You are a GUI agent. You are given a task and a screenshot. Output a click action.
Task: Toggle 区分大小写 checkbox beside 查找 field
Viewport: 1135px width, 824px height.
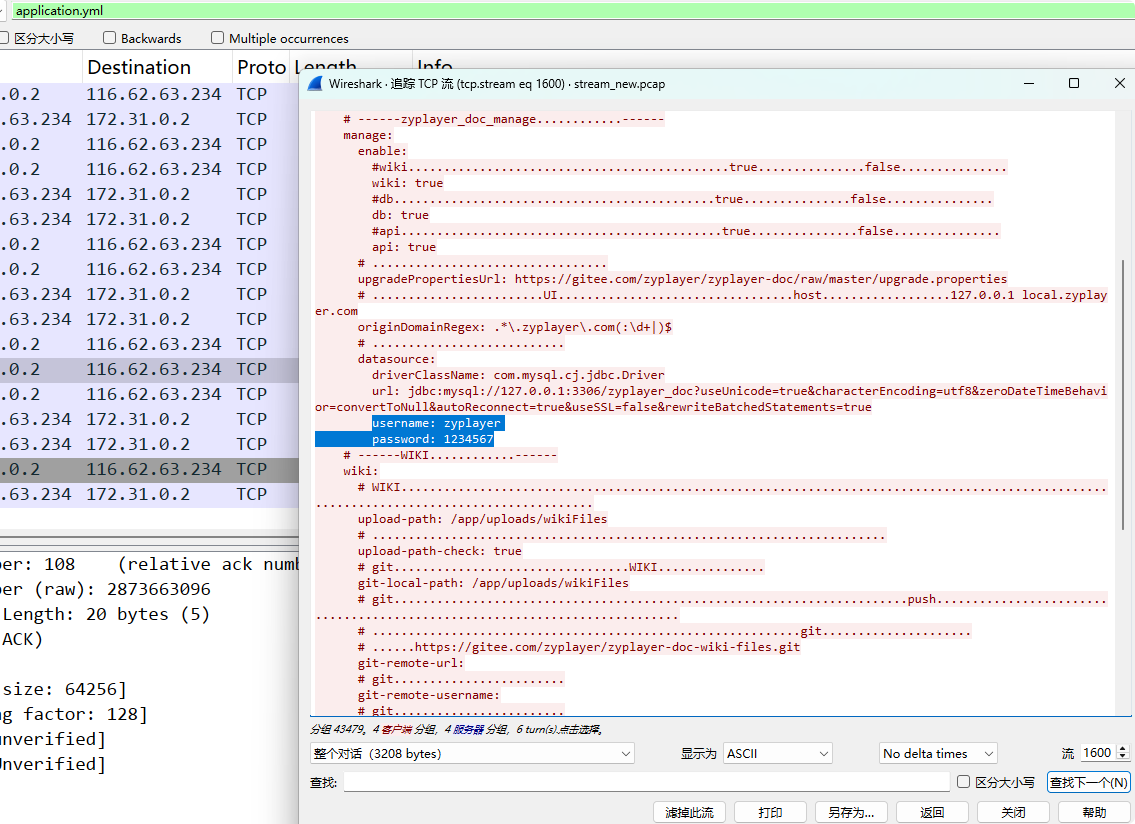click(x=963, y=781)
